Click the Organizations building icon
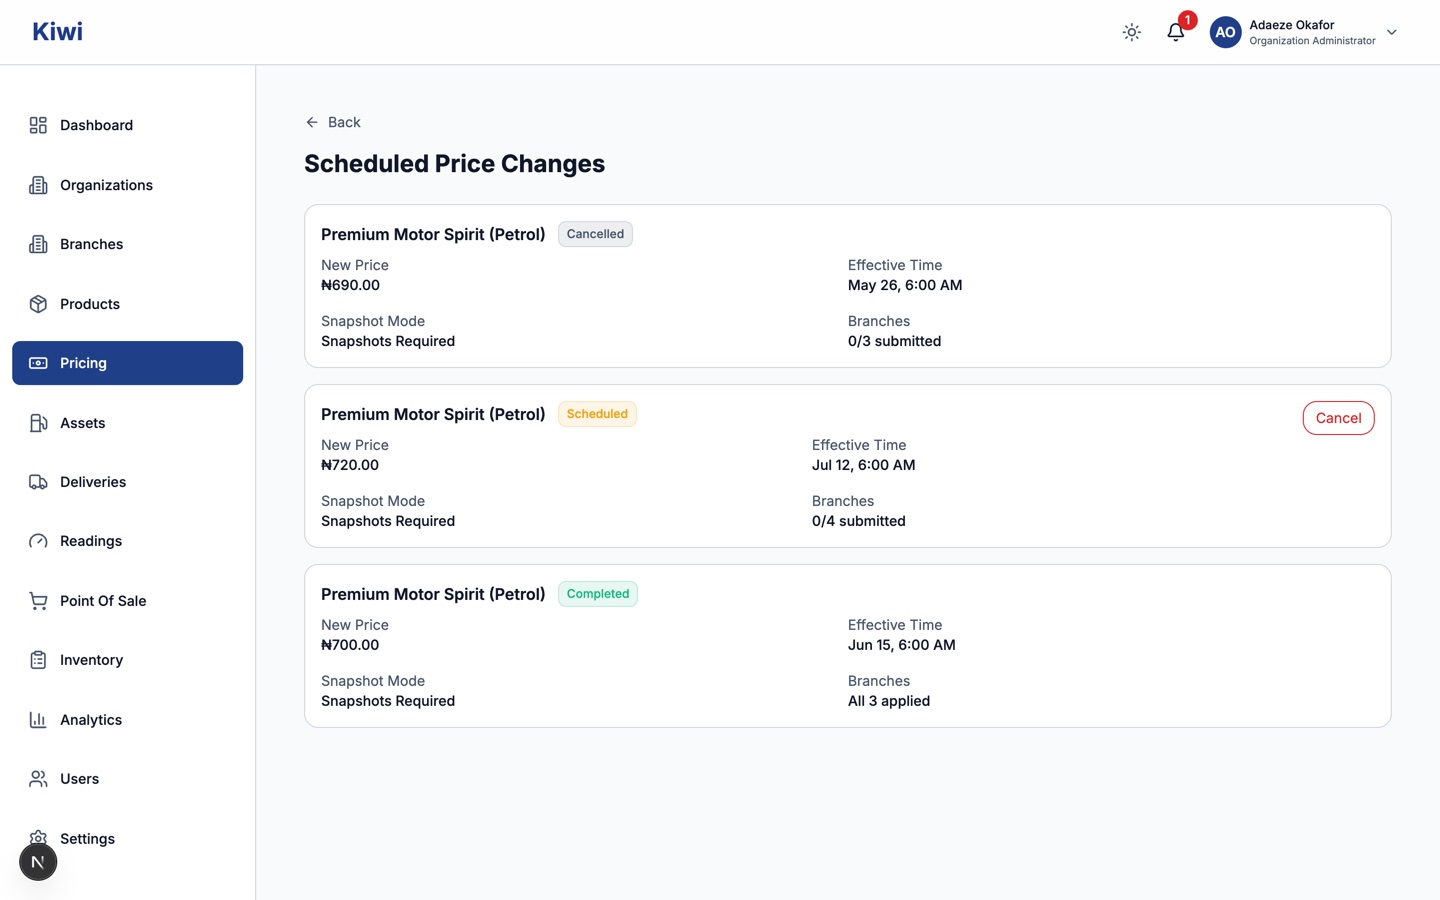Image resolution: width=1440 pixels, height=900 pixels. [38, 185]
